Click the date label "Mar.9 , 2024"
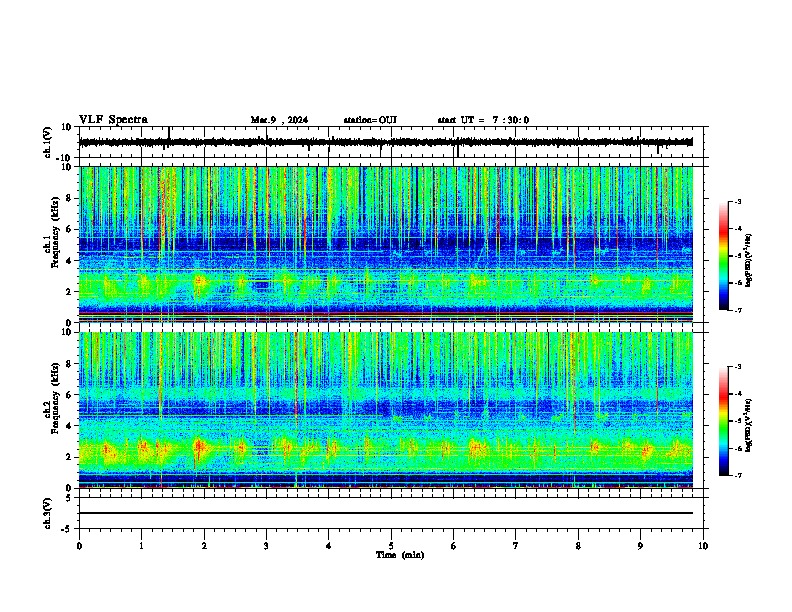Screen dimensions: 792x612 [279, 120]
